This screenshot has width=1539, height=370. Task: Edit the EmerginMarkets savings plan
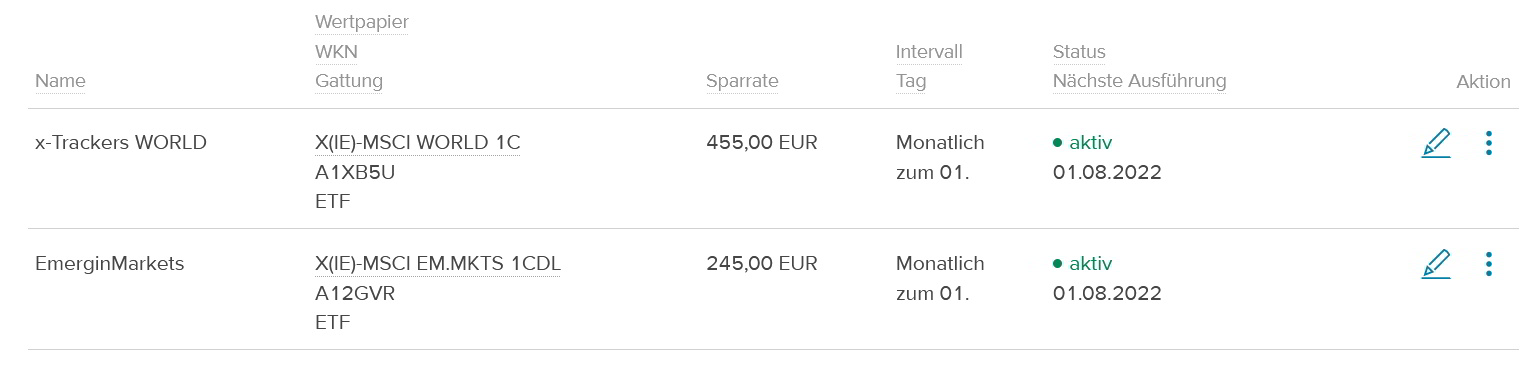(1435, 265)
